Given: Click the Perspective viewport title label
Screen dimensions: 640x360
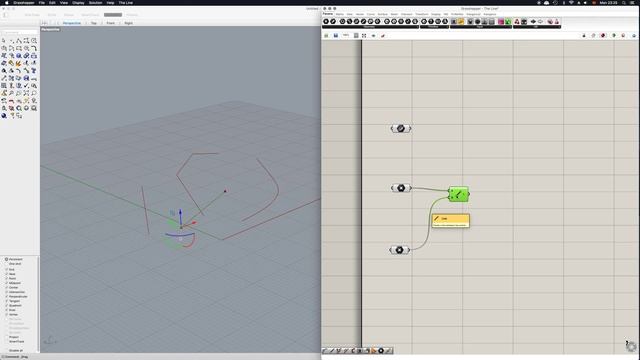Looking at the screenshot, I should [50, 29].
